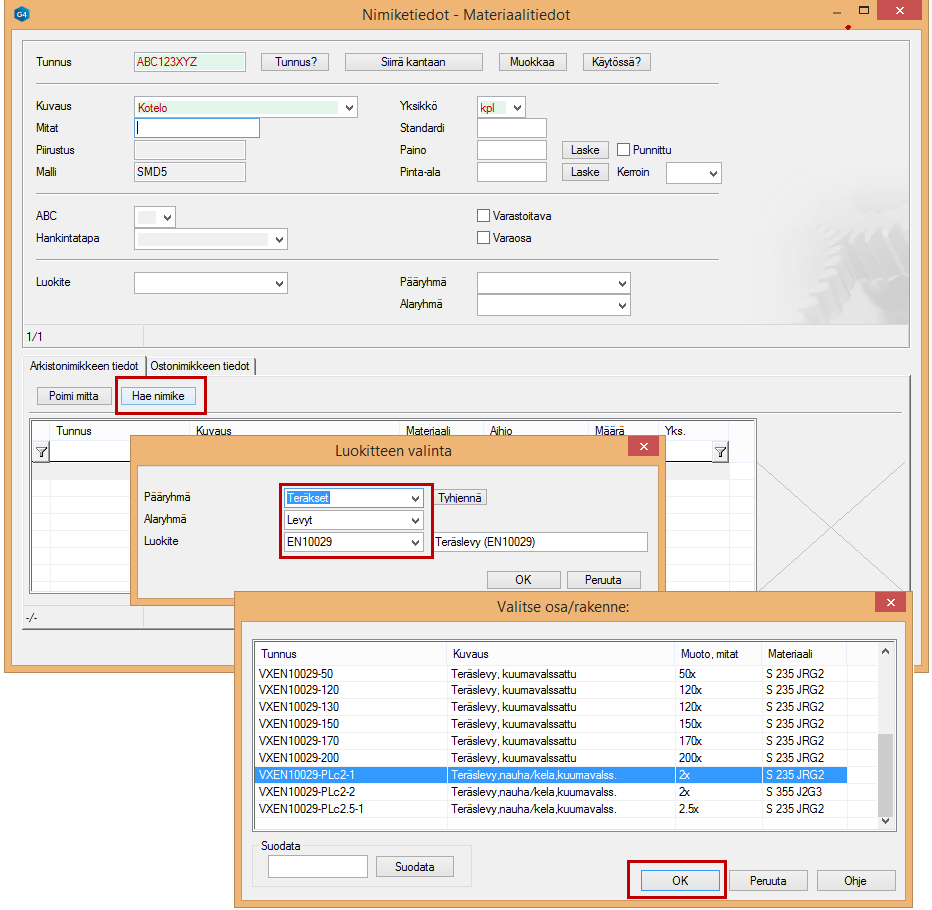This screenshot has width=932, height=910.
Task: Expand the Hankintatapa dropdown
Action: [279, 239]
